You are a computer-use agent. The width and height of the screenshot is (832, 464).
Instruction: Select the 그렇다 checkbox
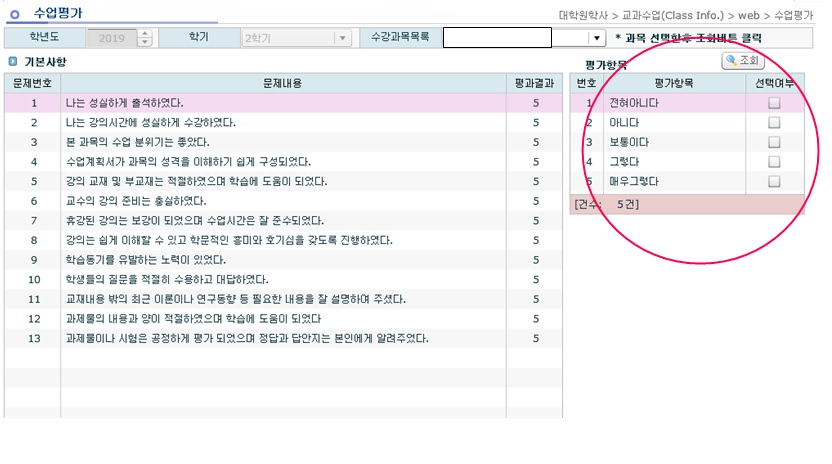click(774, 162)
